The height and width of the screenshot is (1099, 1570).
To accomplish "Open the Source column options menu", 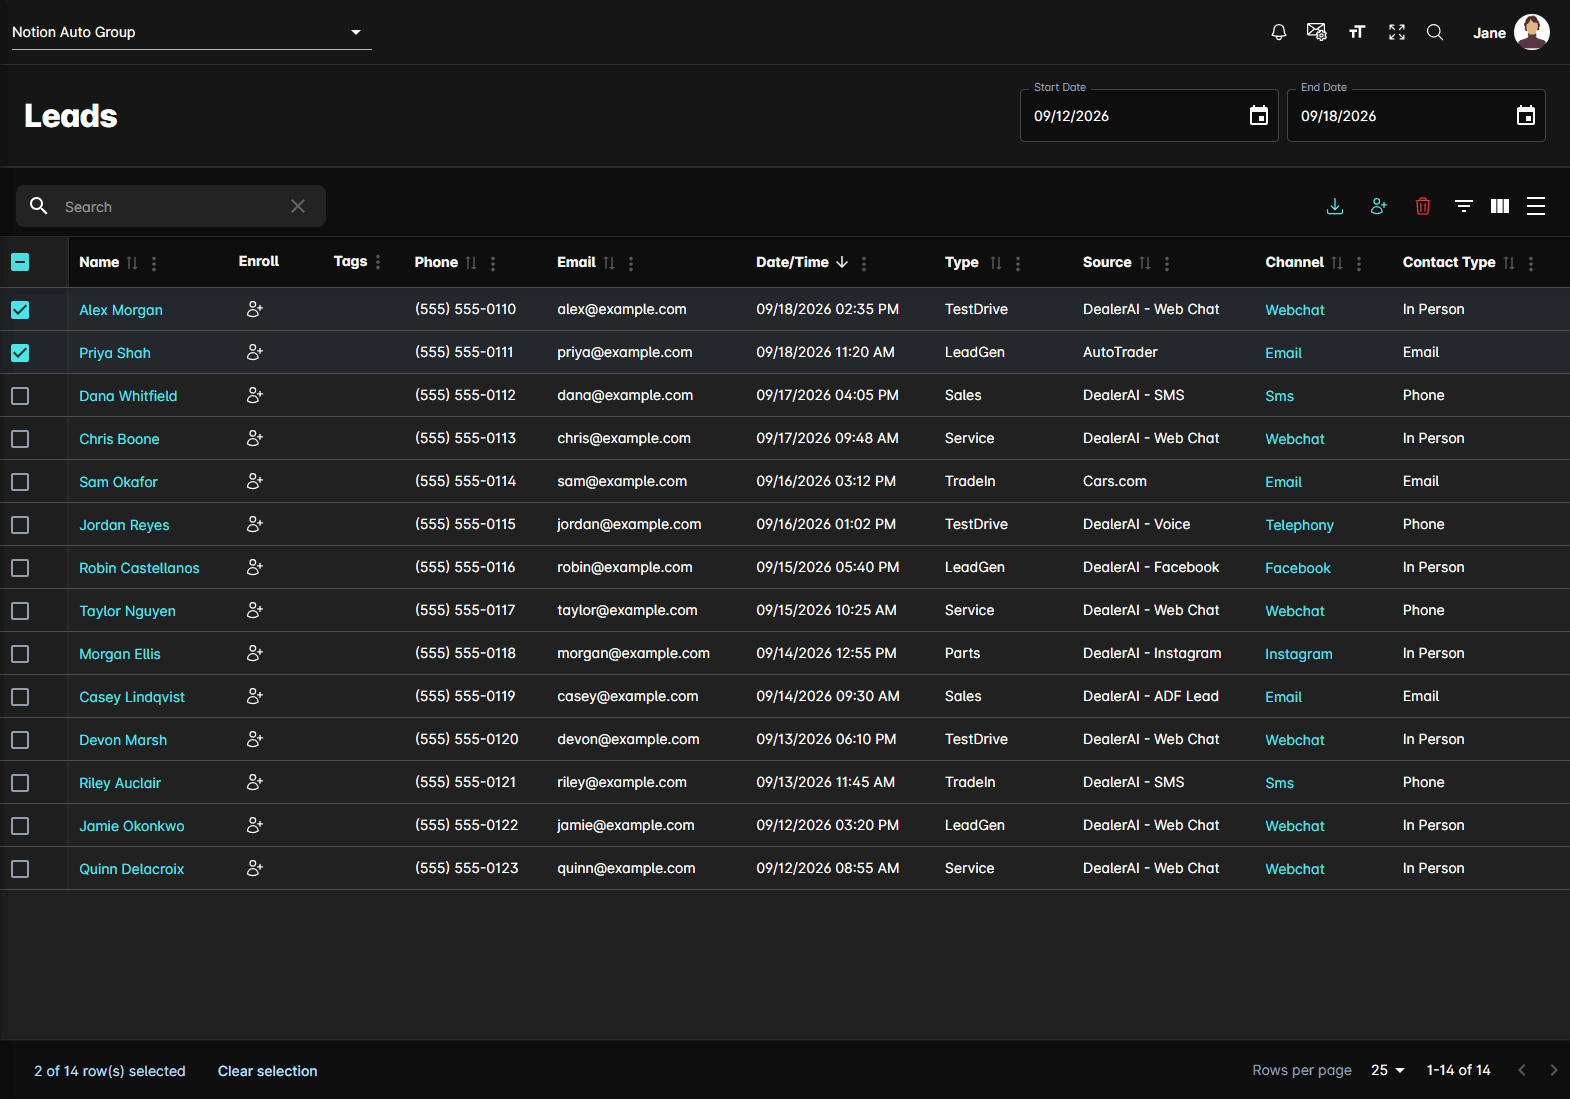I will tap(1167, 263).
